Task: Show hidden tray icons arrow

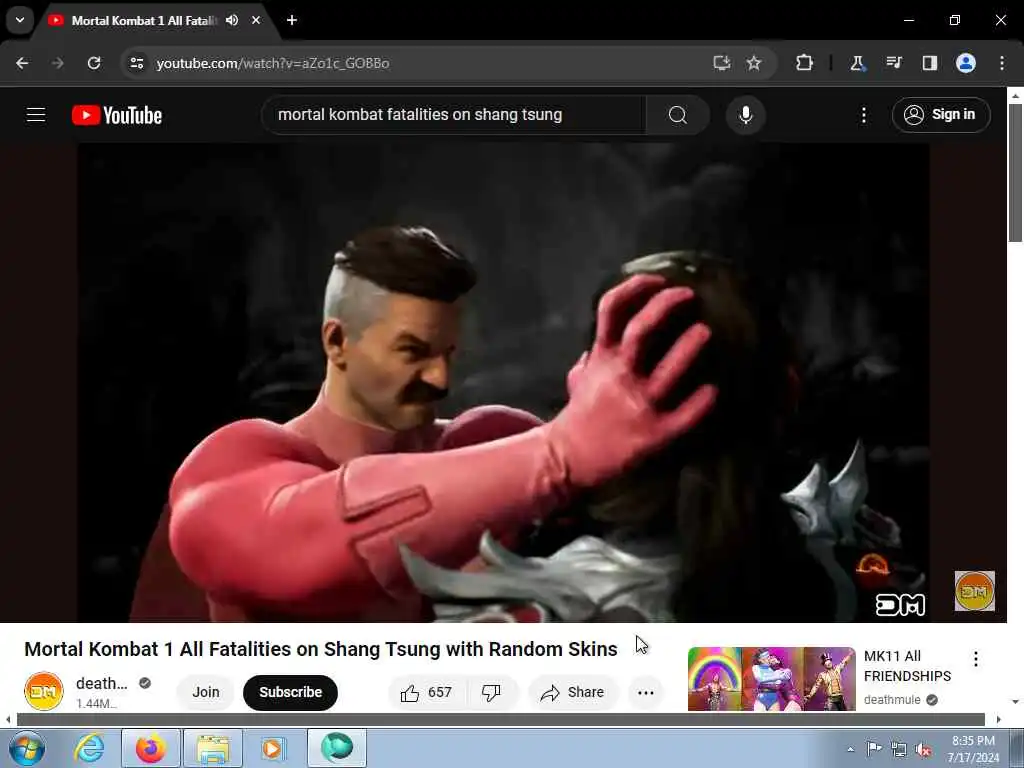Action: [850, 749]
